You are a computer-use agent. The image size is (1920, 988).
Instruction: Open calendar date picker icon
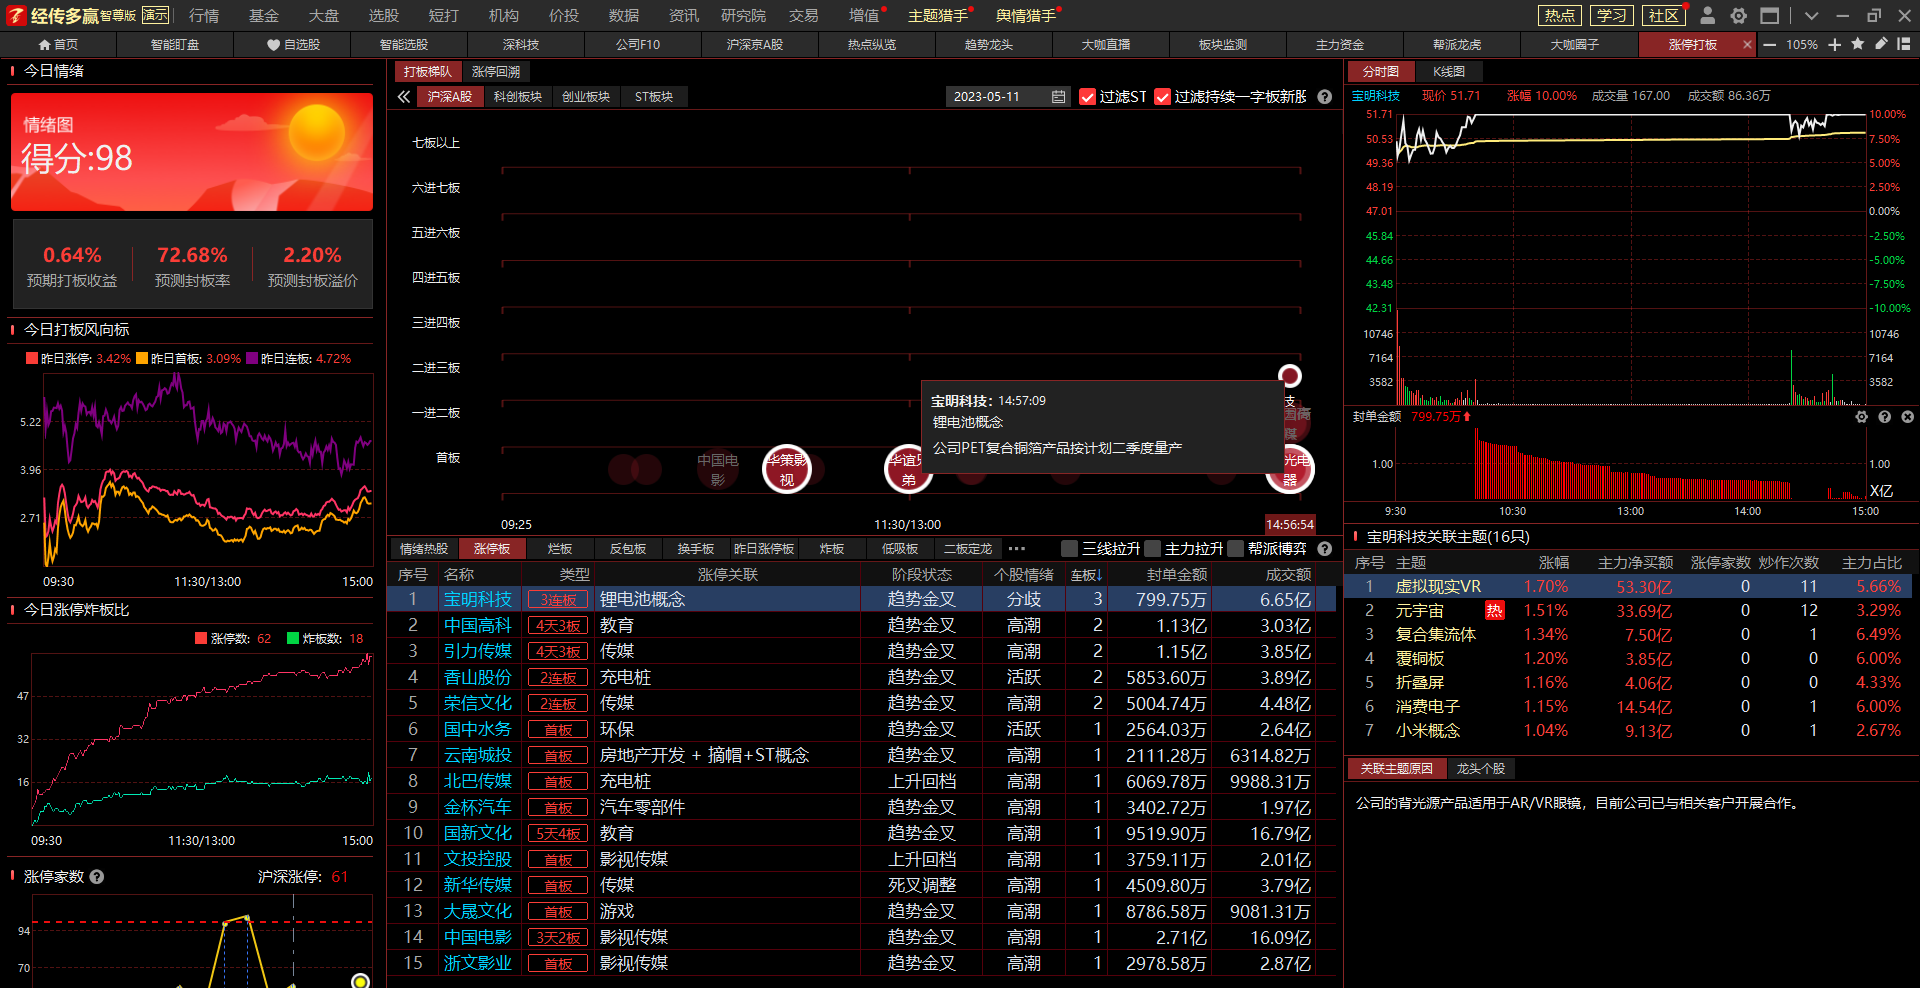point(1058,97)
